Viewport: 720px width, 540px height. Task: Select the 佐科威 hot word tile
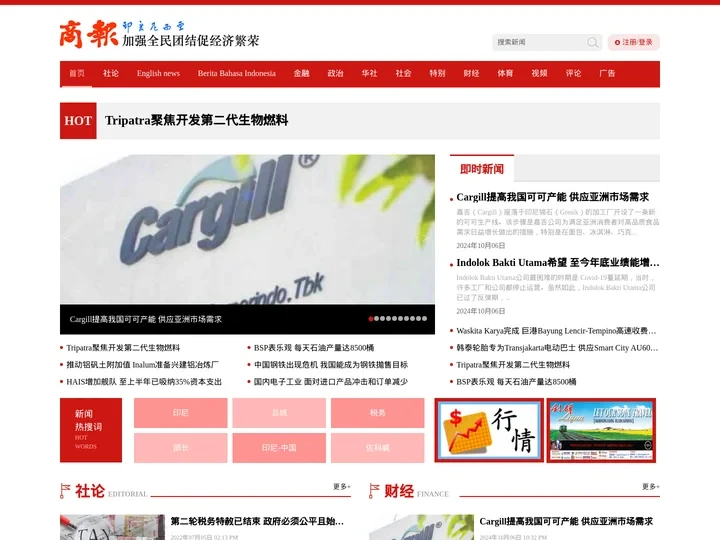pos(377,448)
